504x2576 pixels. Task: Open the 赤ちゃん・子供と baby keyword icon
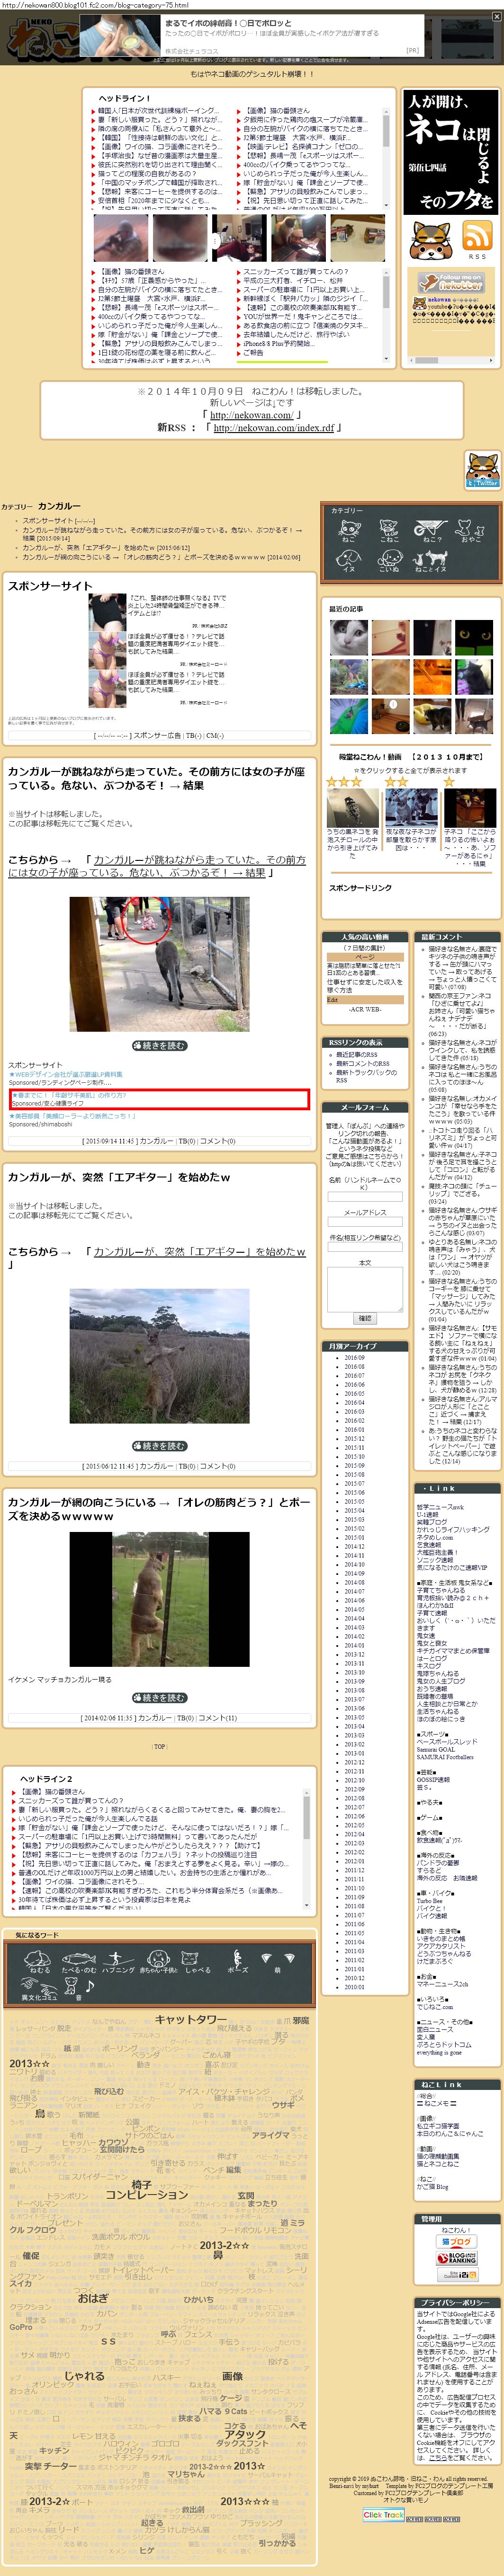pos(159,1961)
